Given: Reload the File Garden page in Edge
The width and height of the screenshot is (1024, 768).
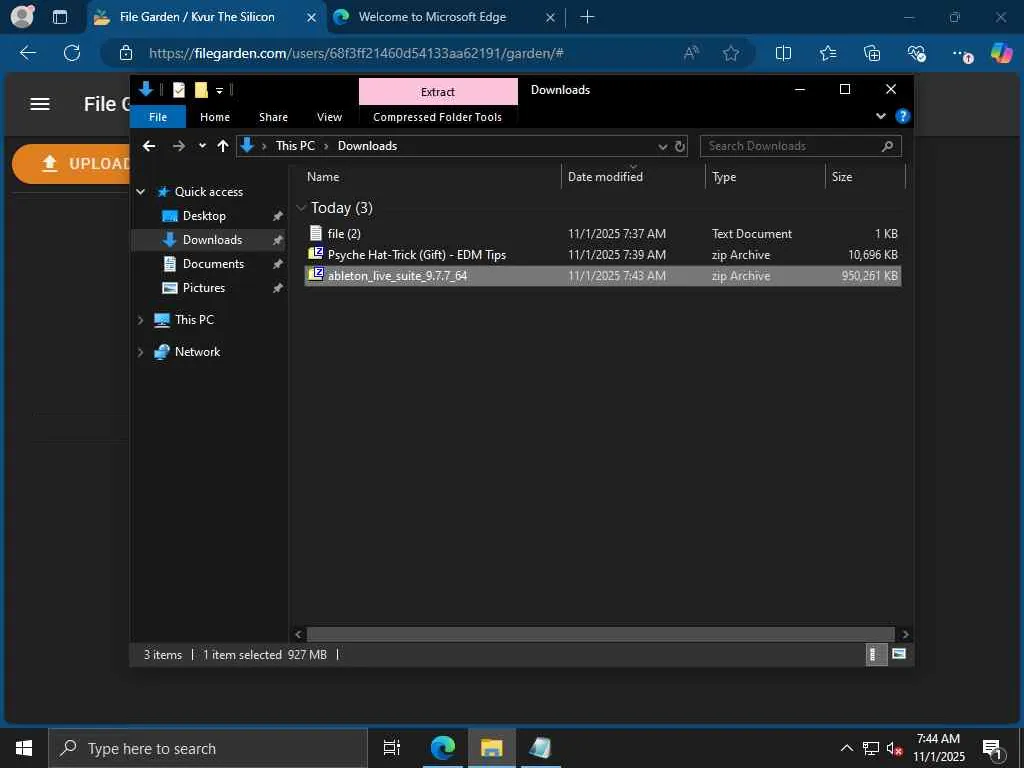Looking at the screenshot, I should click(x=72, y=53).
